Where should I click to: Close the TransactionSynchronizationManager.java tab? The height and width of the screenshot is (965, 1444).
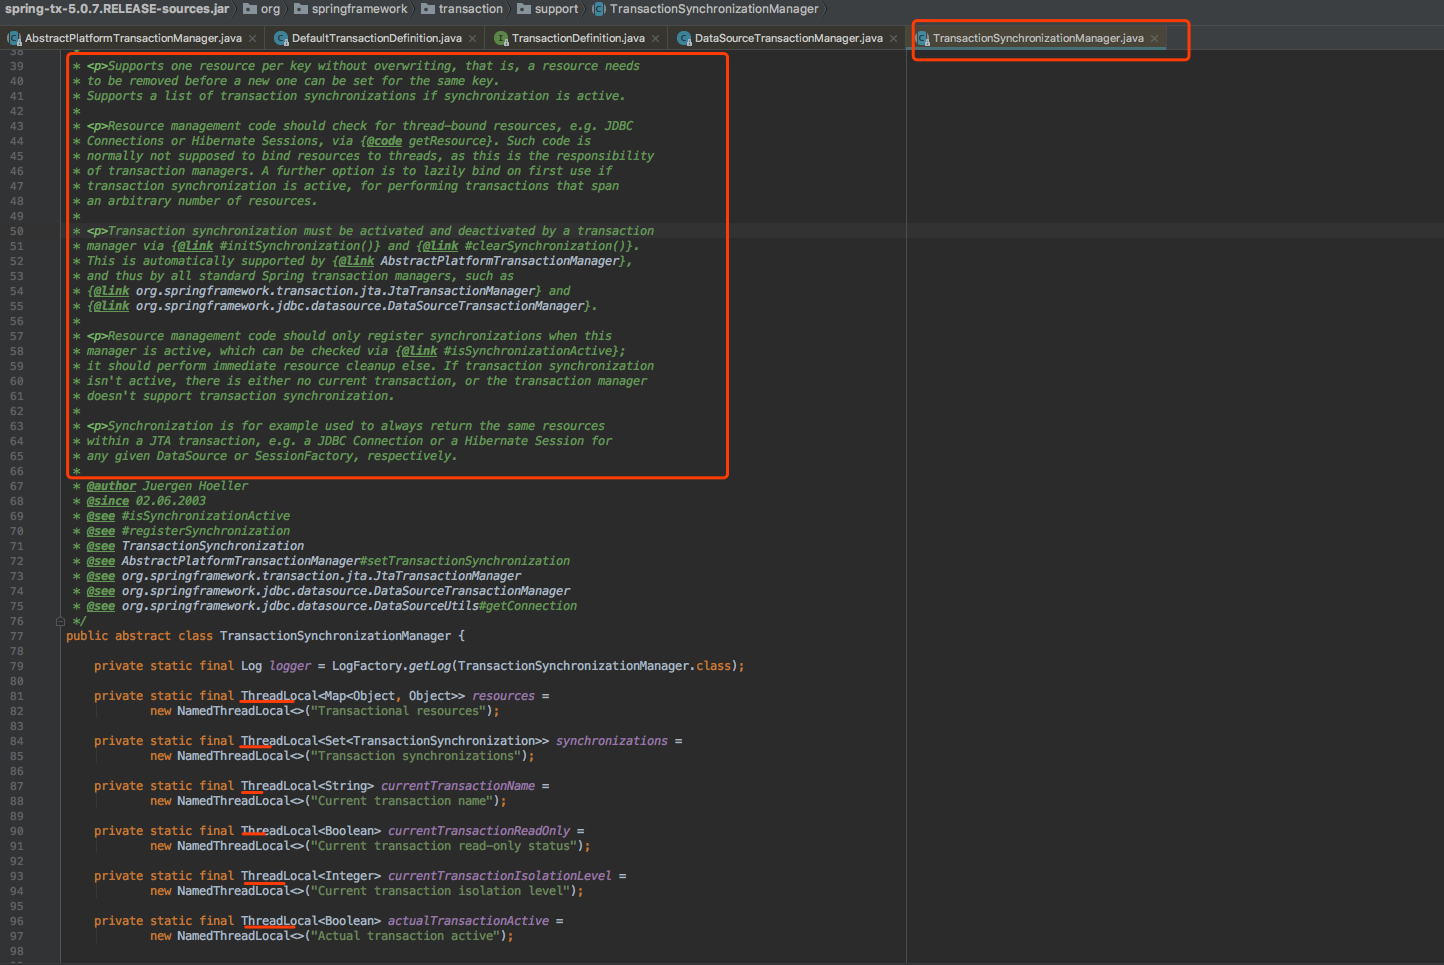point(1155,39)
